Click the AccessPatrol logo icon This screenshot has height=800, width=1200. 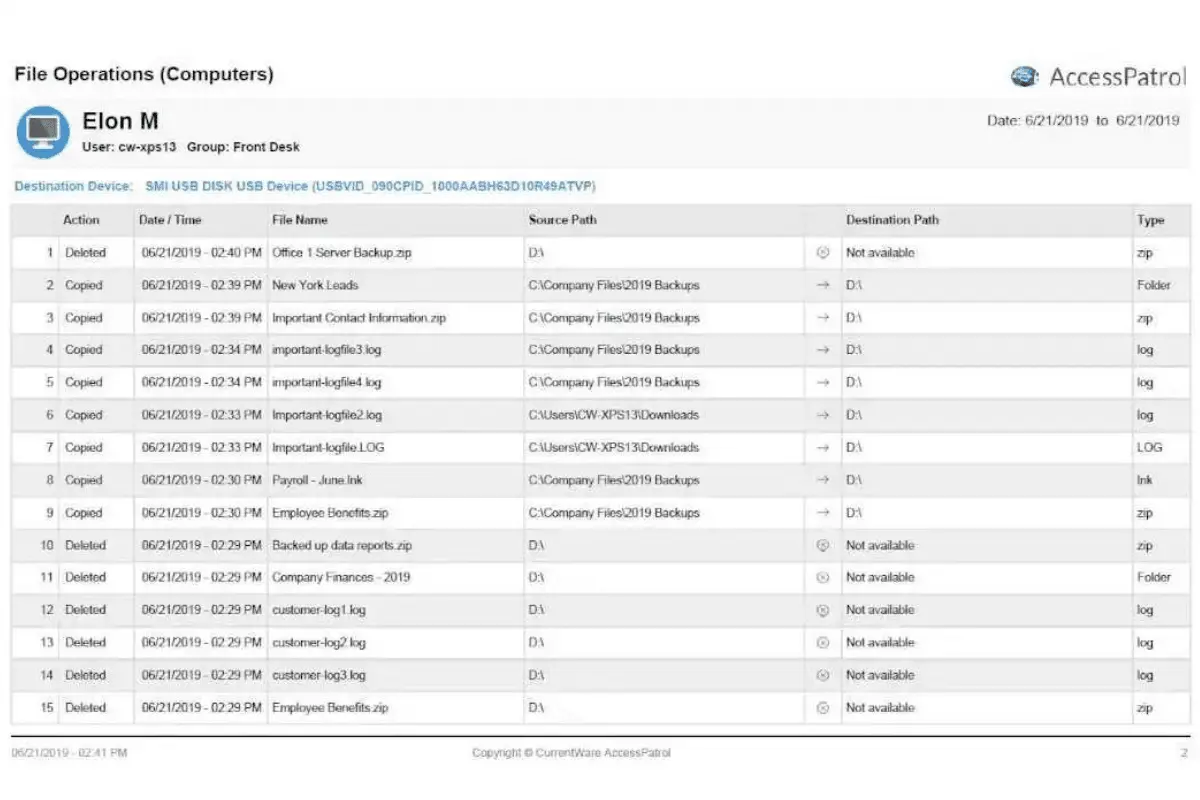(1026, 77)
